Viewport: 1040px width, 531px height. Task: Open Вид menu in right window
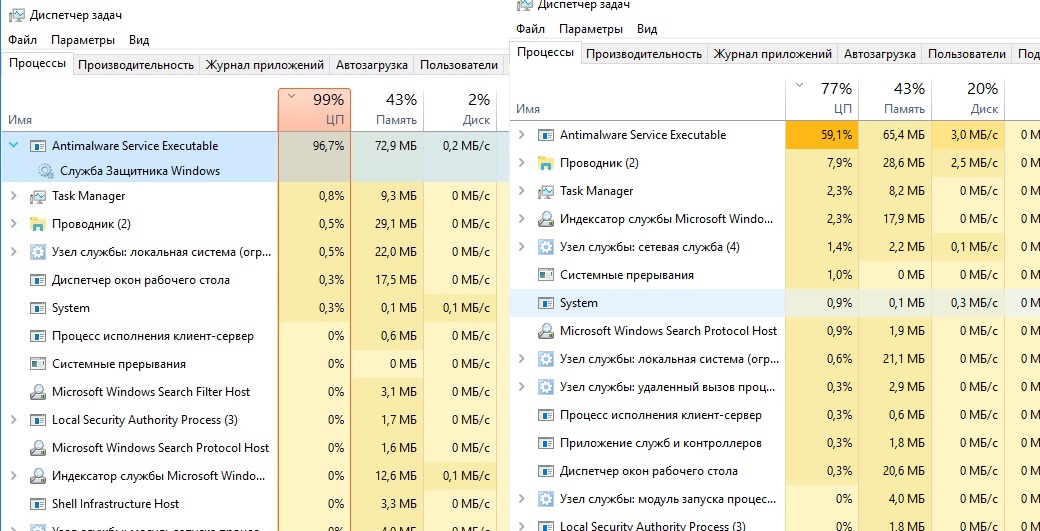[647, 29]
